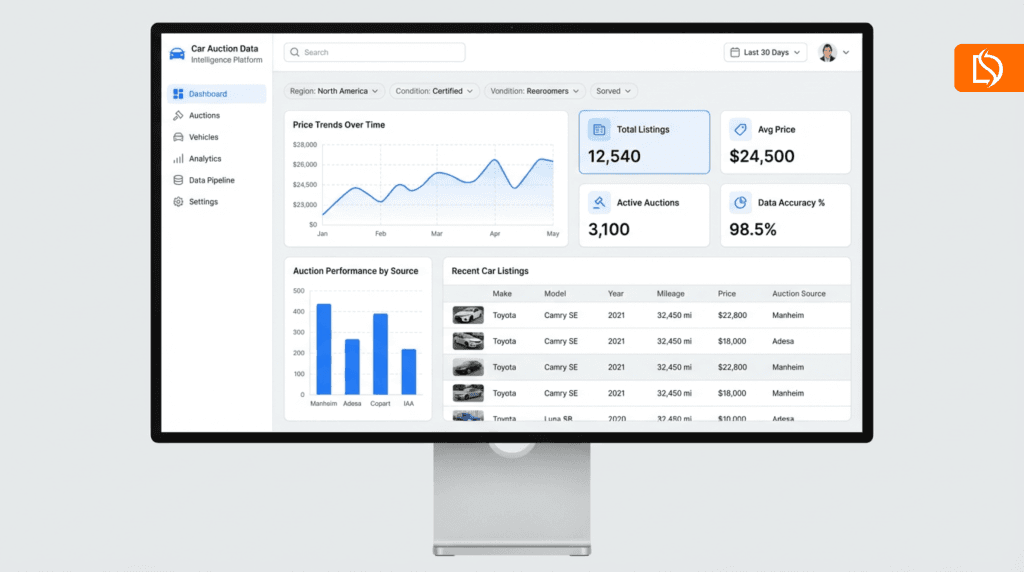The height and width of the screenshot is (572, 1024).
Task: Click the Avg Price tag icon
Action: point(741,129)
